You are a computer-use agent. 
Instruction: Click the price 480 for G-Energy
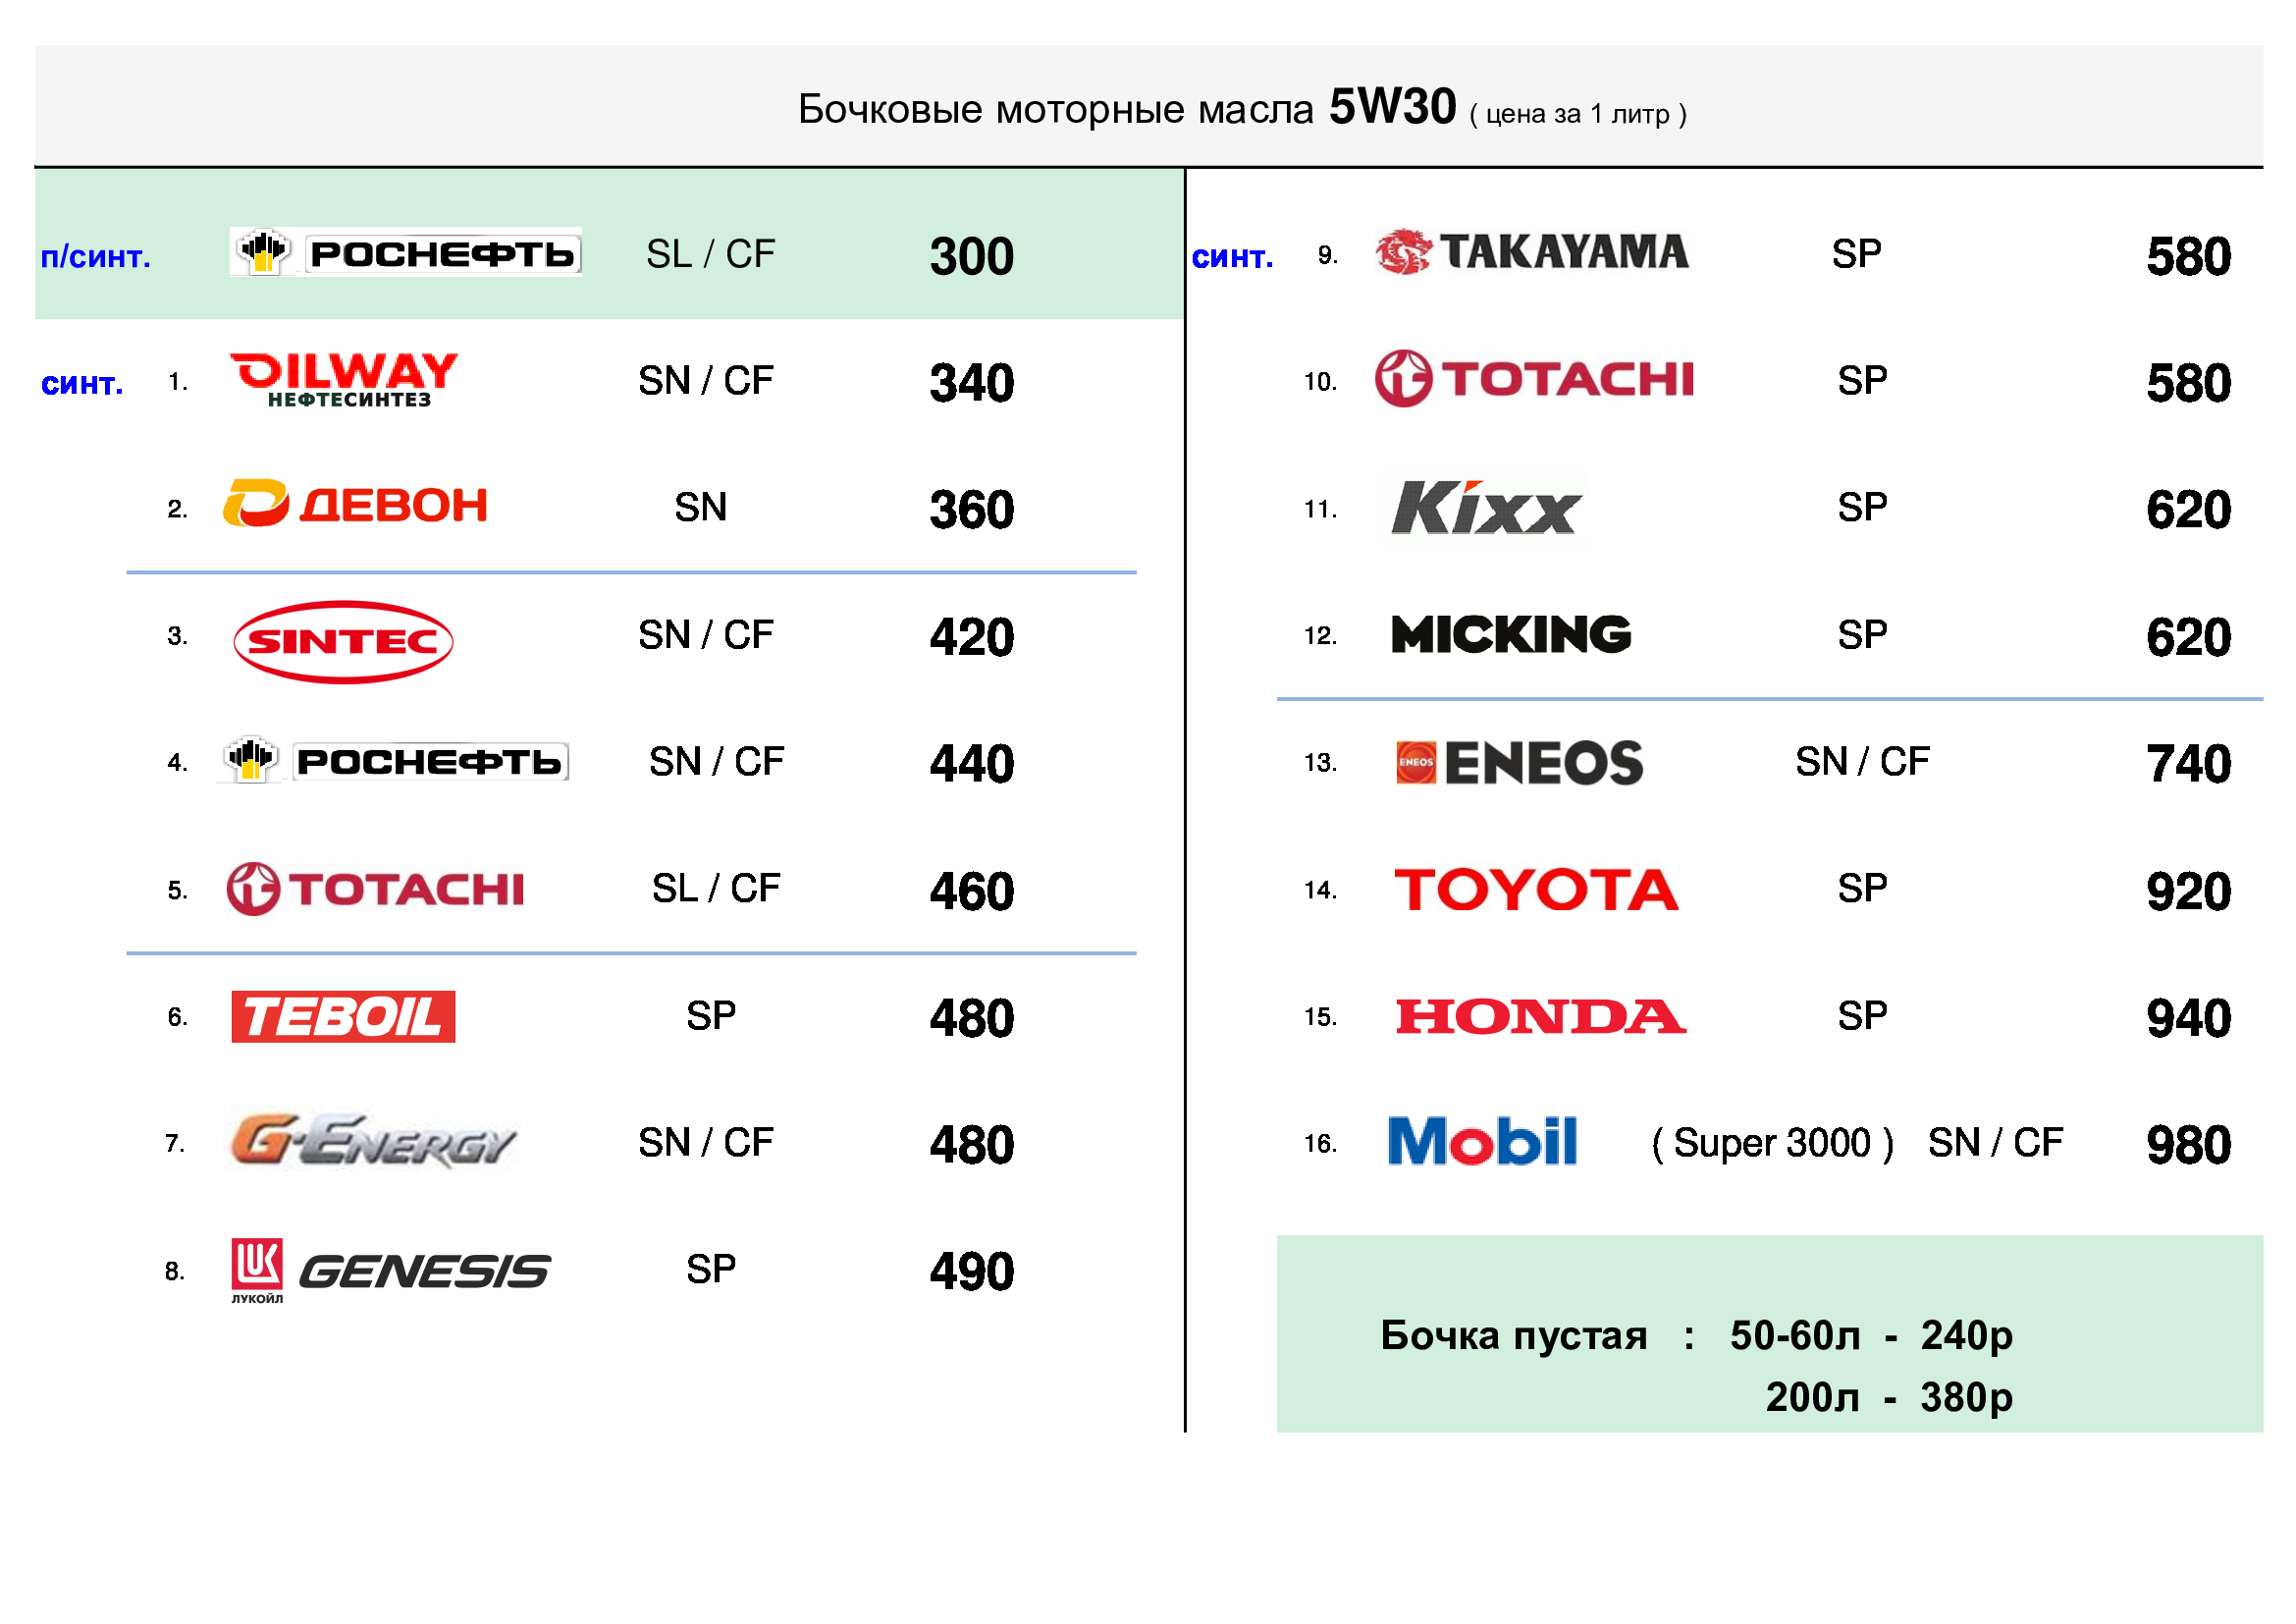pyautogui.click(x=971, y=1146)
